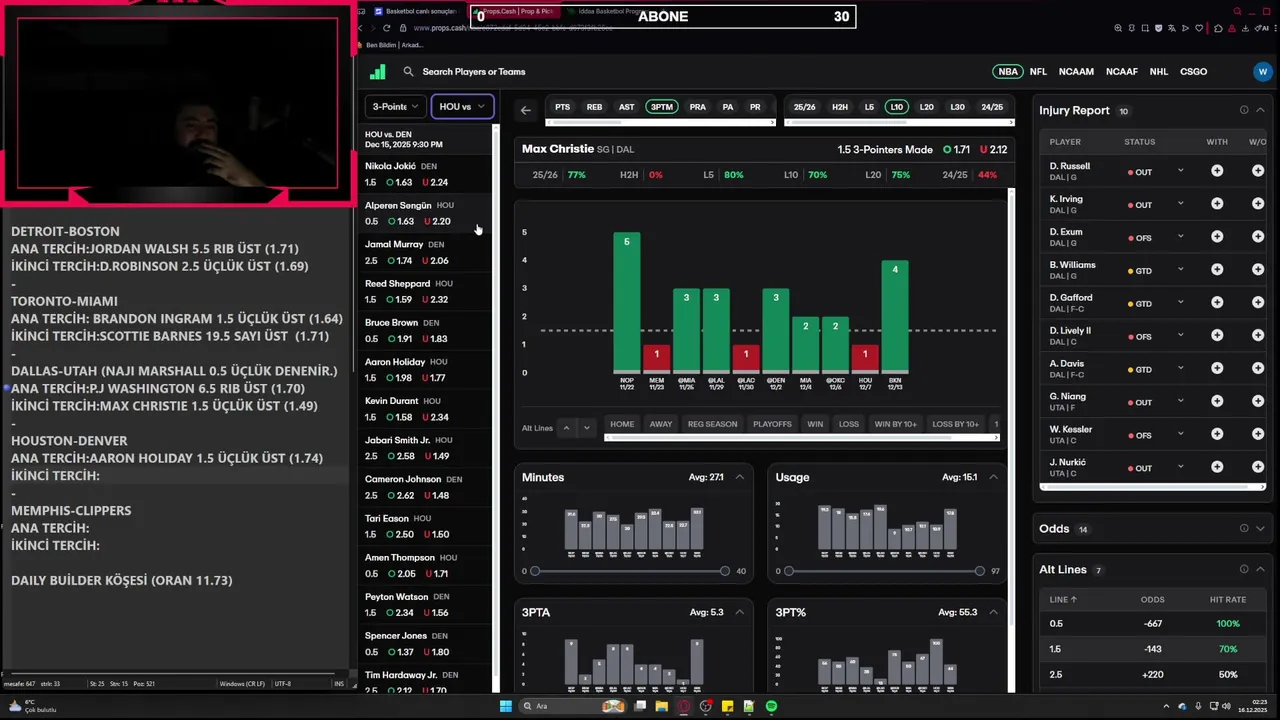
Task: Click the green NOP 11/22 bar
Action: (627, 303)
